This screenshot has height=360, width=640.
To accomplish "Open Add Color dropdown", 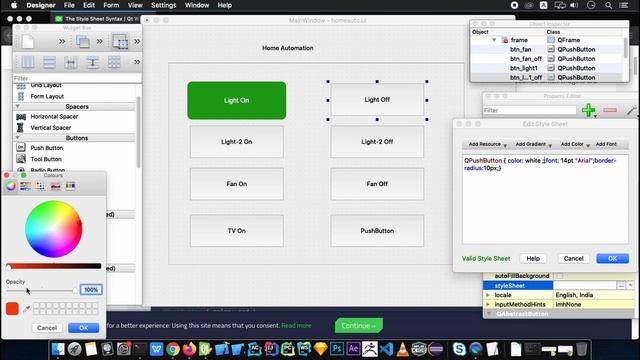I will (575, 144).
